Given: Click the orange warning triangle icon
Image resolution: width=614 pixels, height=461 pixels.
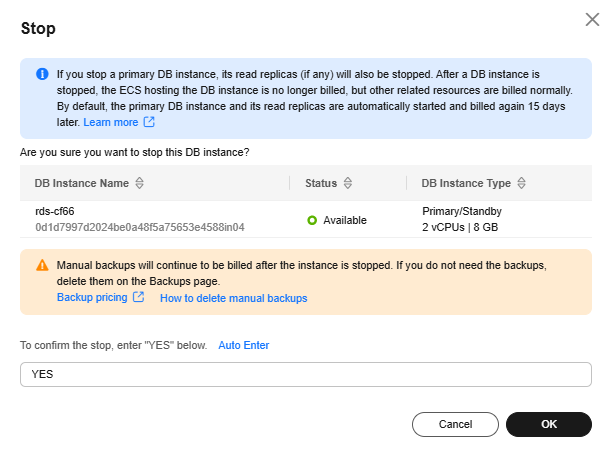Looking at the screenshot, I should 42,266.
